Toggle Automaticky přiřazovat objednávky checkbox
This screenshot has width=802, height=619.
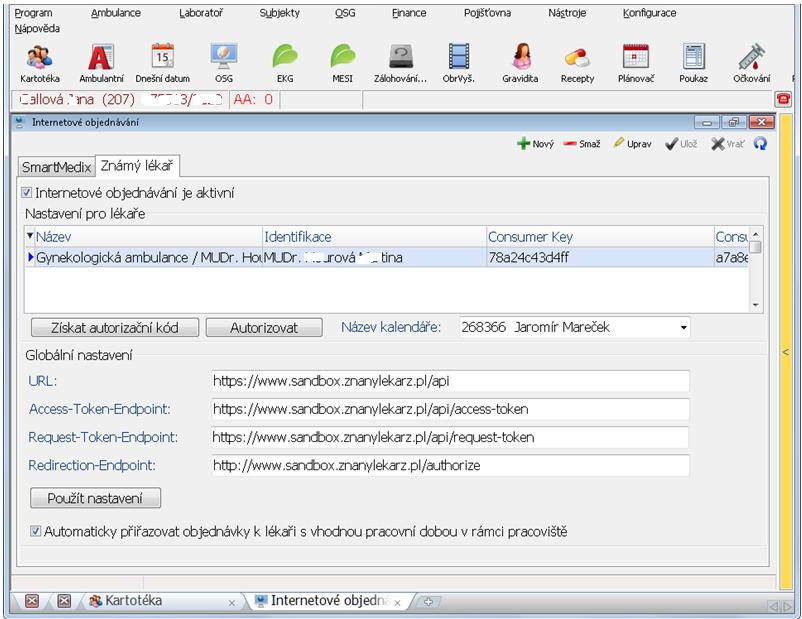tap(35, 531)
